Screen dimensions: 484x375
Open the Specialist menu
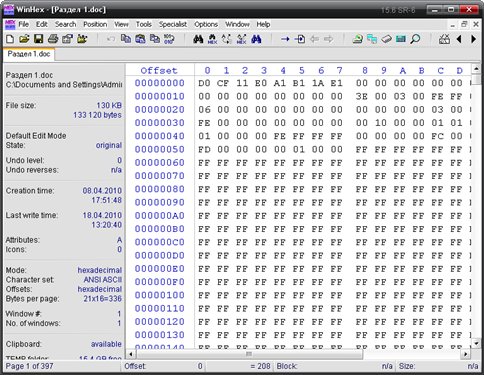[173, 24]
